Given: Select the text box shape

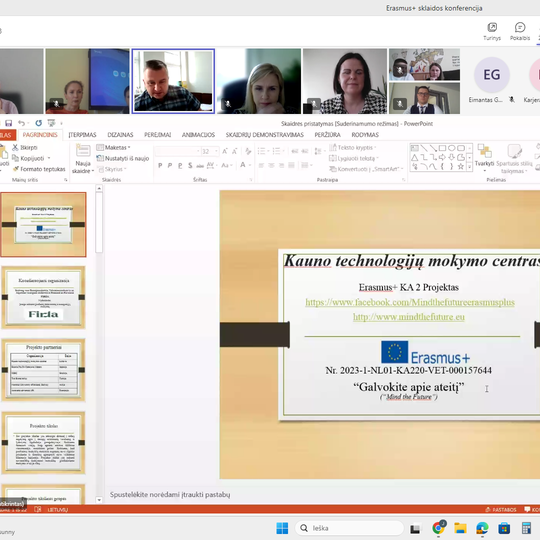Looking at the screenshot, I should pyautogui.click(x=415, y=148).
